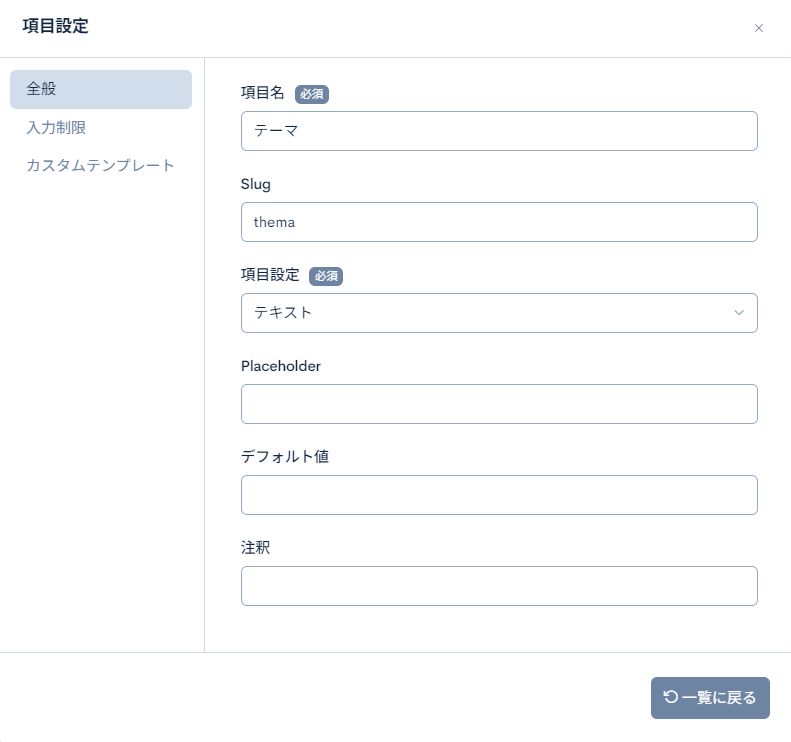Click the デフォルト値 label
Screen dimensions: 791x742
(x=285, y=457)
